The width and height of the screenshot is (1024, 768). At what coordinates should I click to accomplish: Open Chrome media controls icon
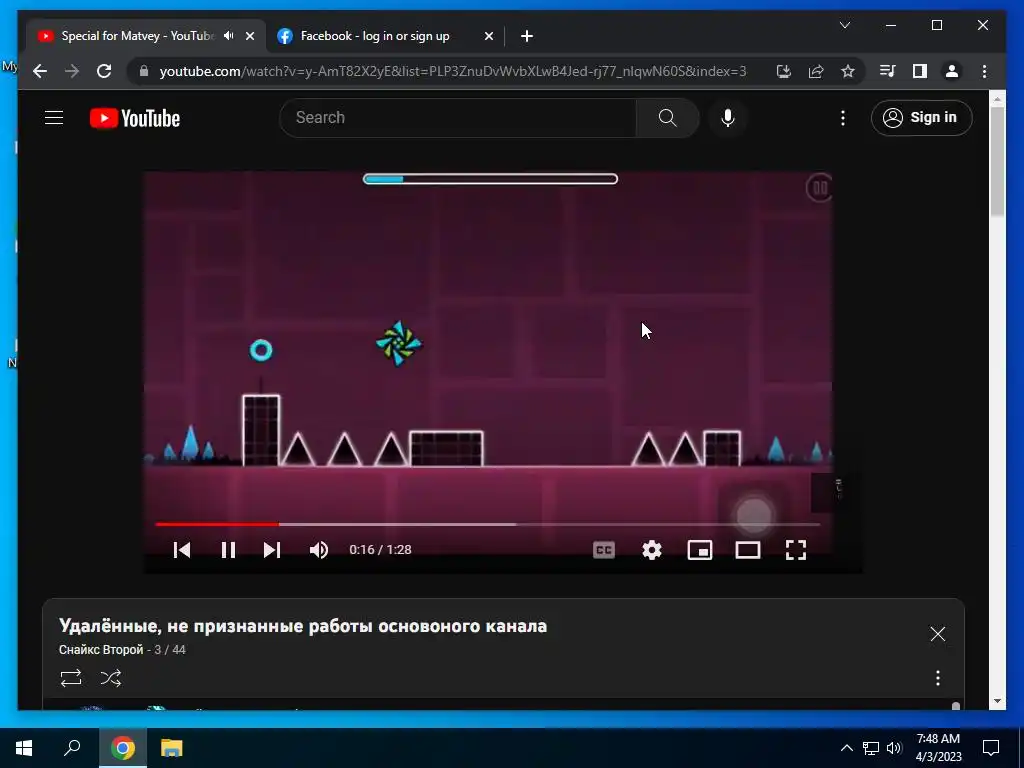click(x=887, y=71)
